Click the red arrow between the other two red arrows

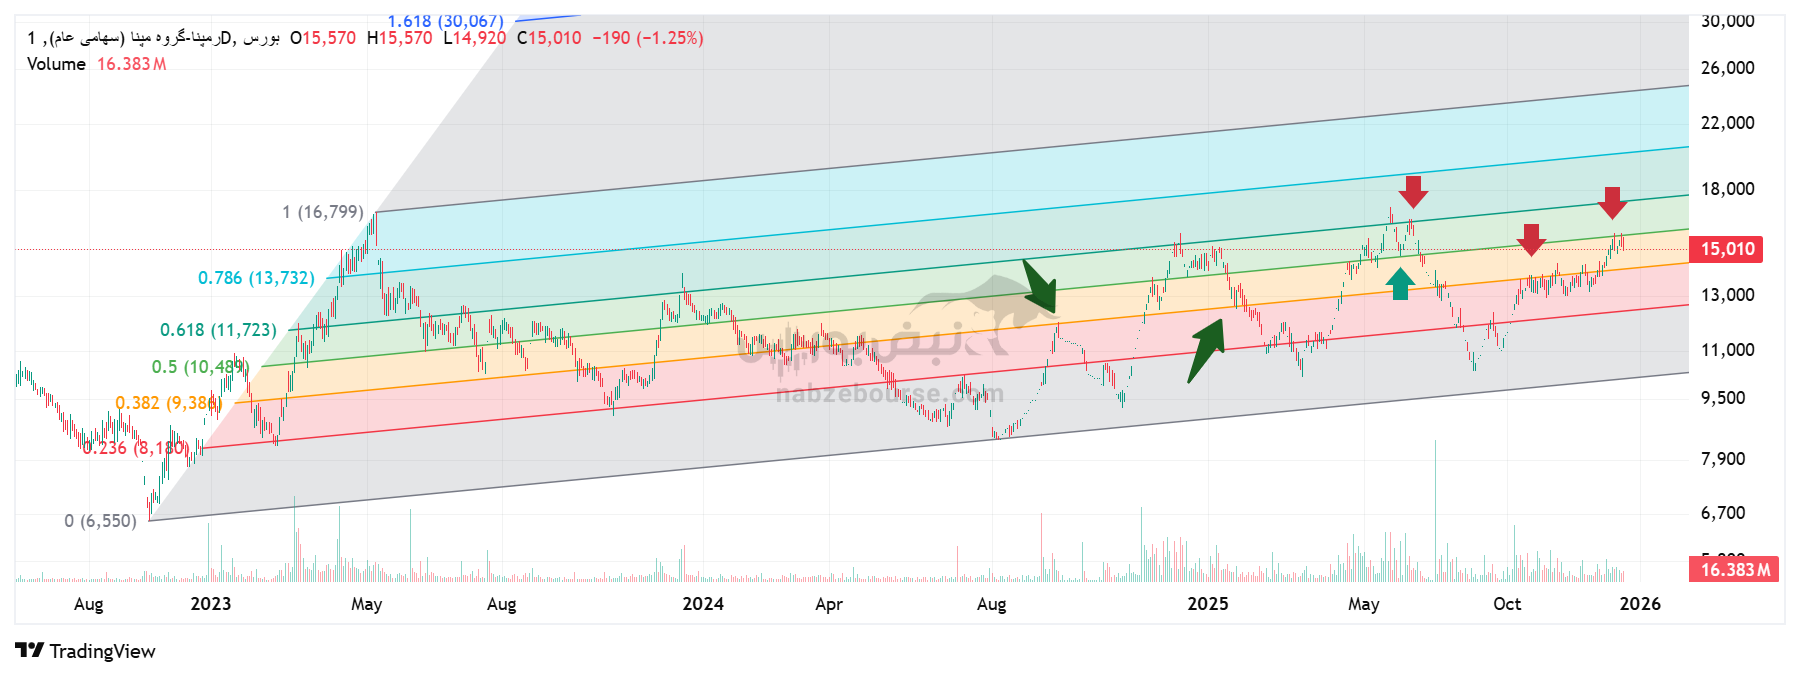pos(1531,240)
